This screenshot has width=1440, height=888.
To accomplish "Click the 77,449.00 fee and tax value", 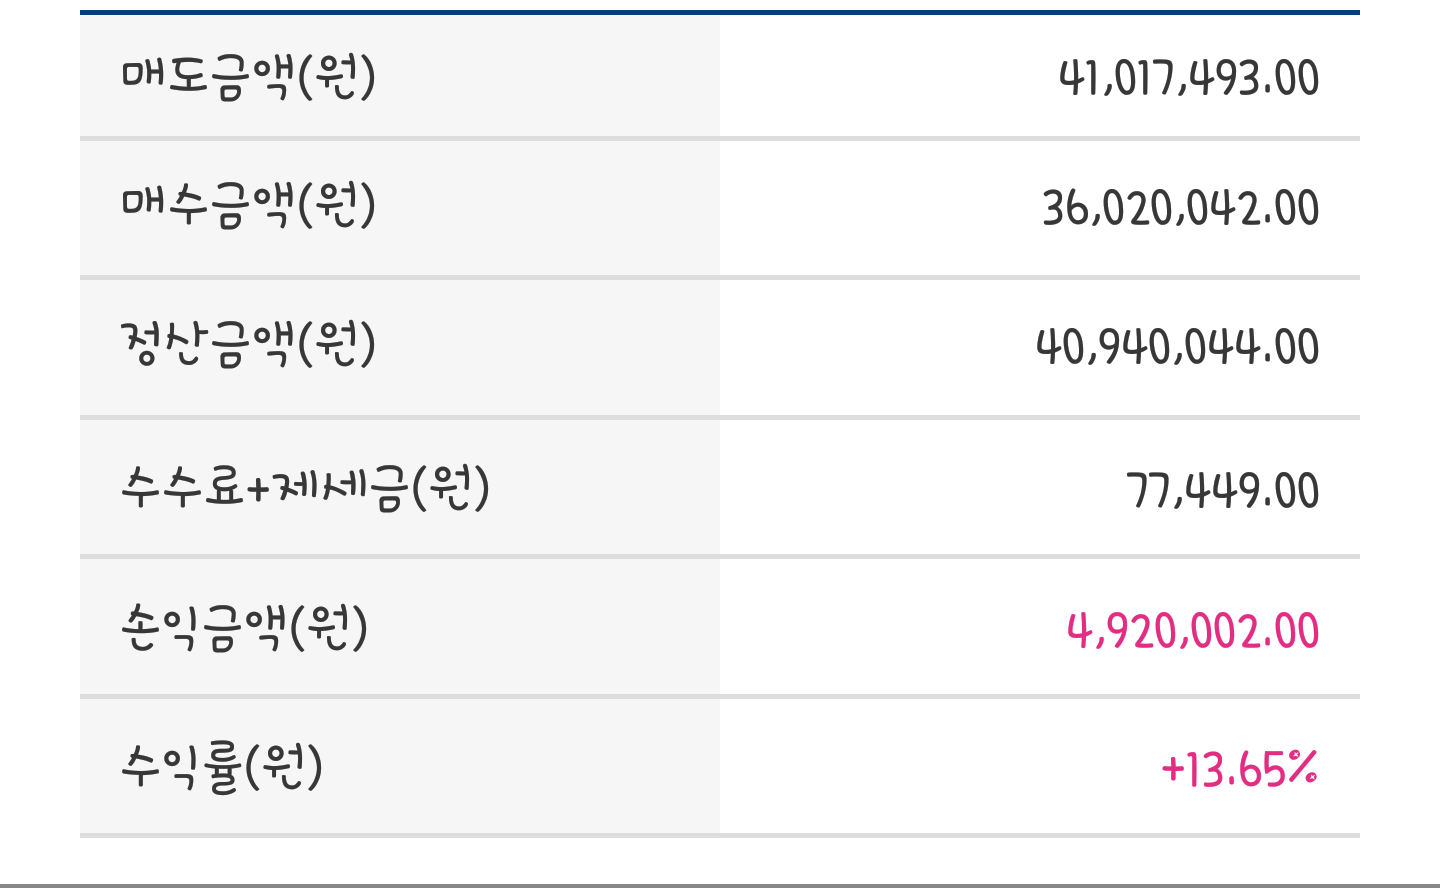I will [x=1223, y=490].
